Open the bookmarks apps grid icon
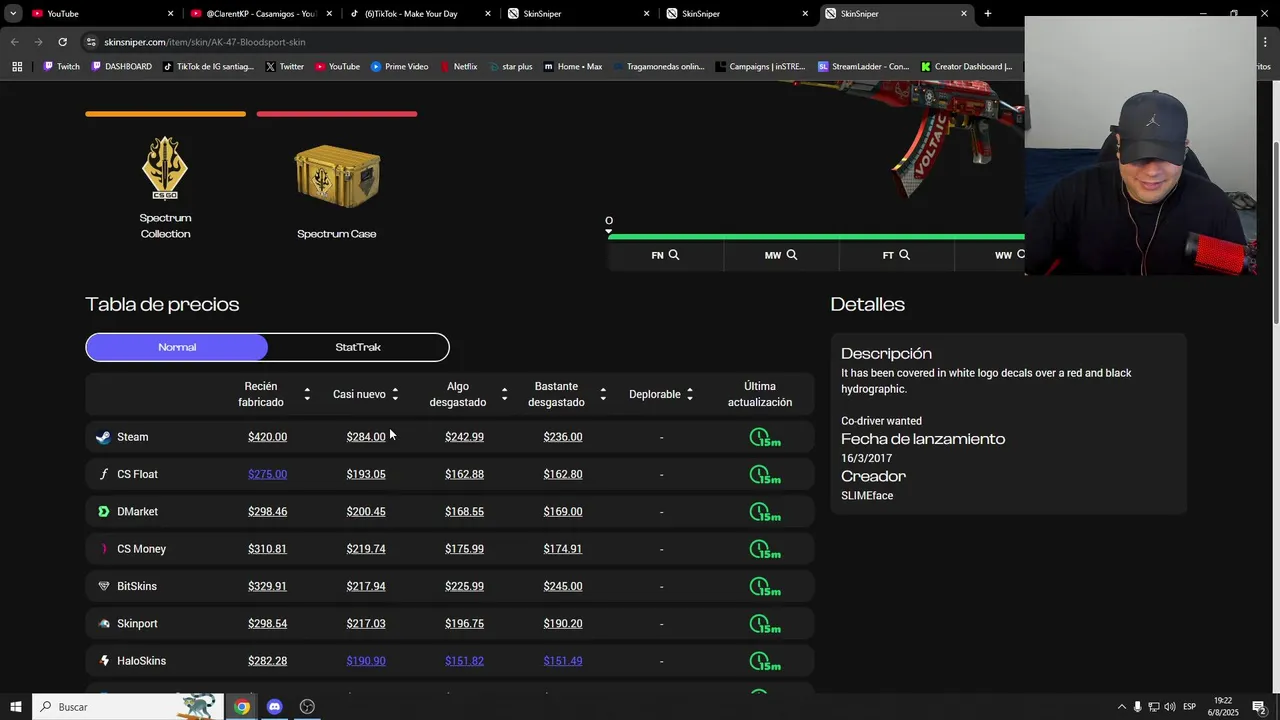 coord(17,67)
